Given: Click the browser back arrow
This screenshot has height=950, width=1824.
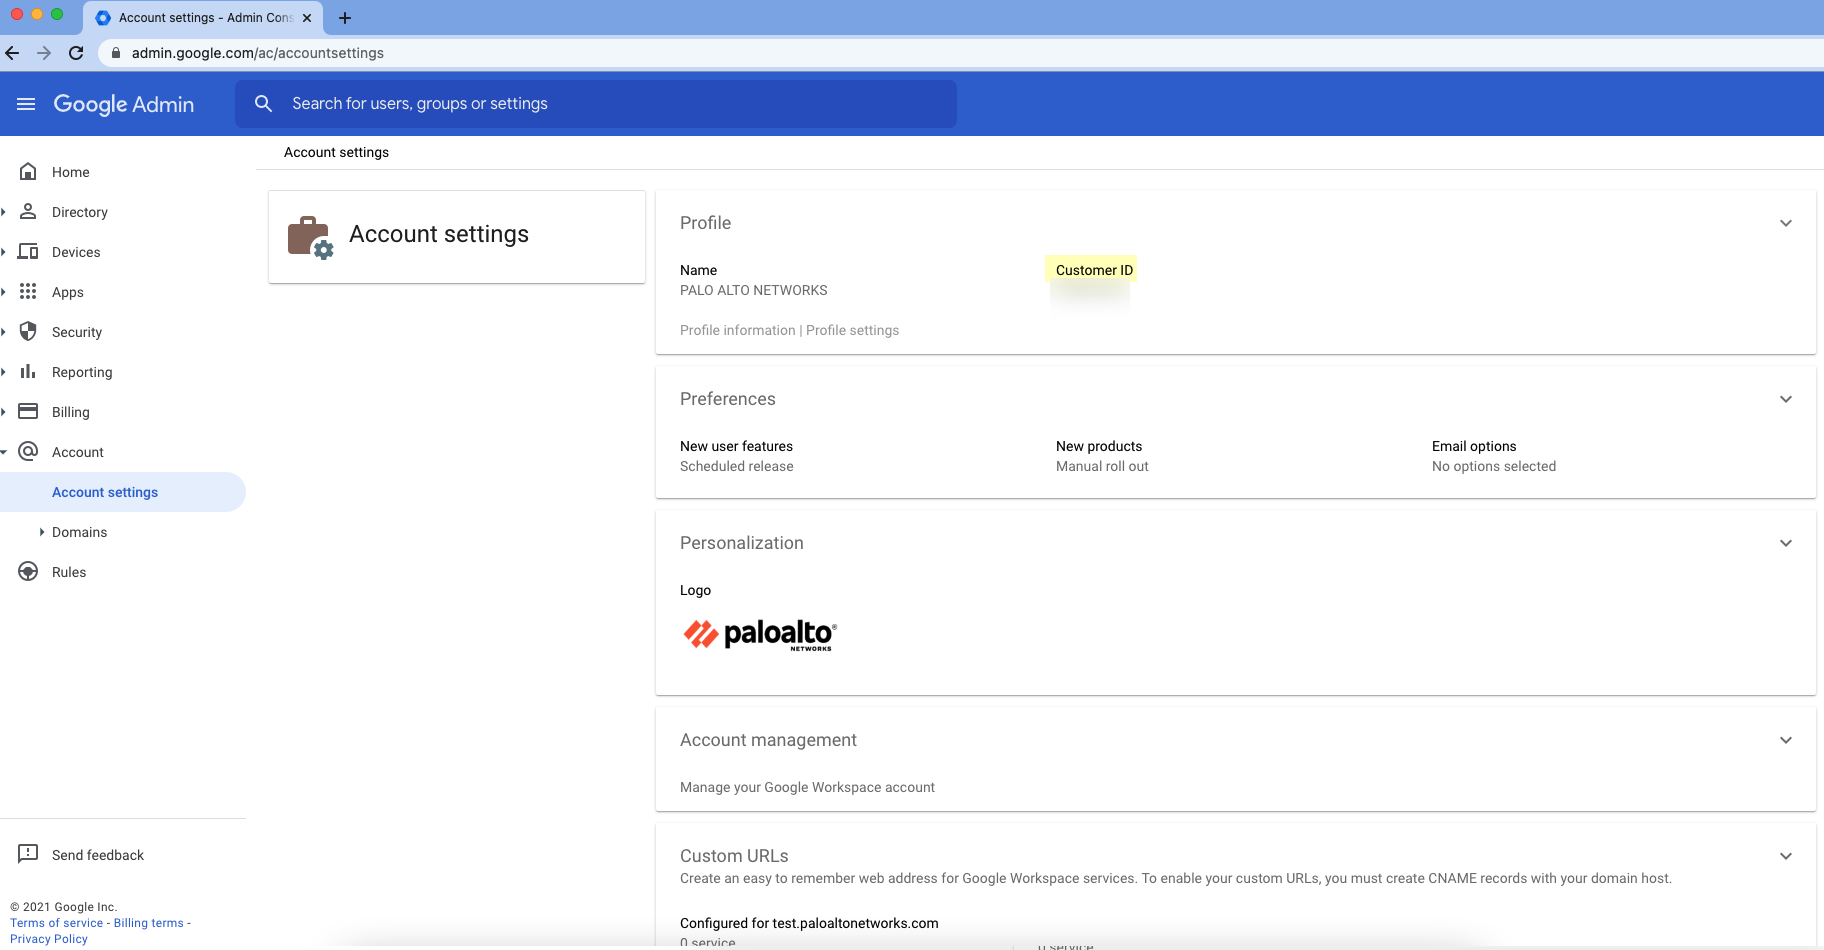Looking at the screenshot, I should pos(12,53).
